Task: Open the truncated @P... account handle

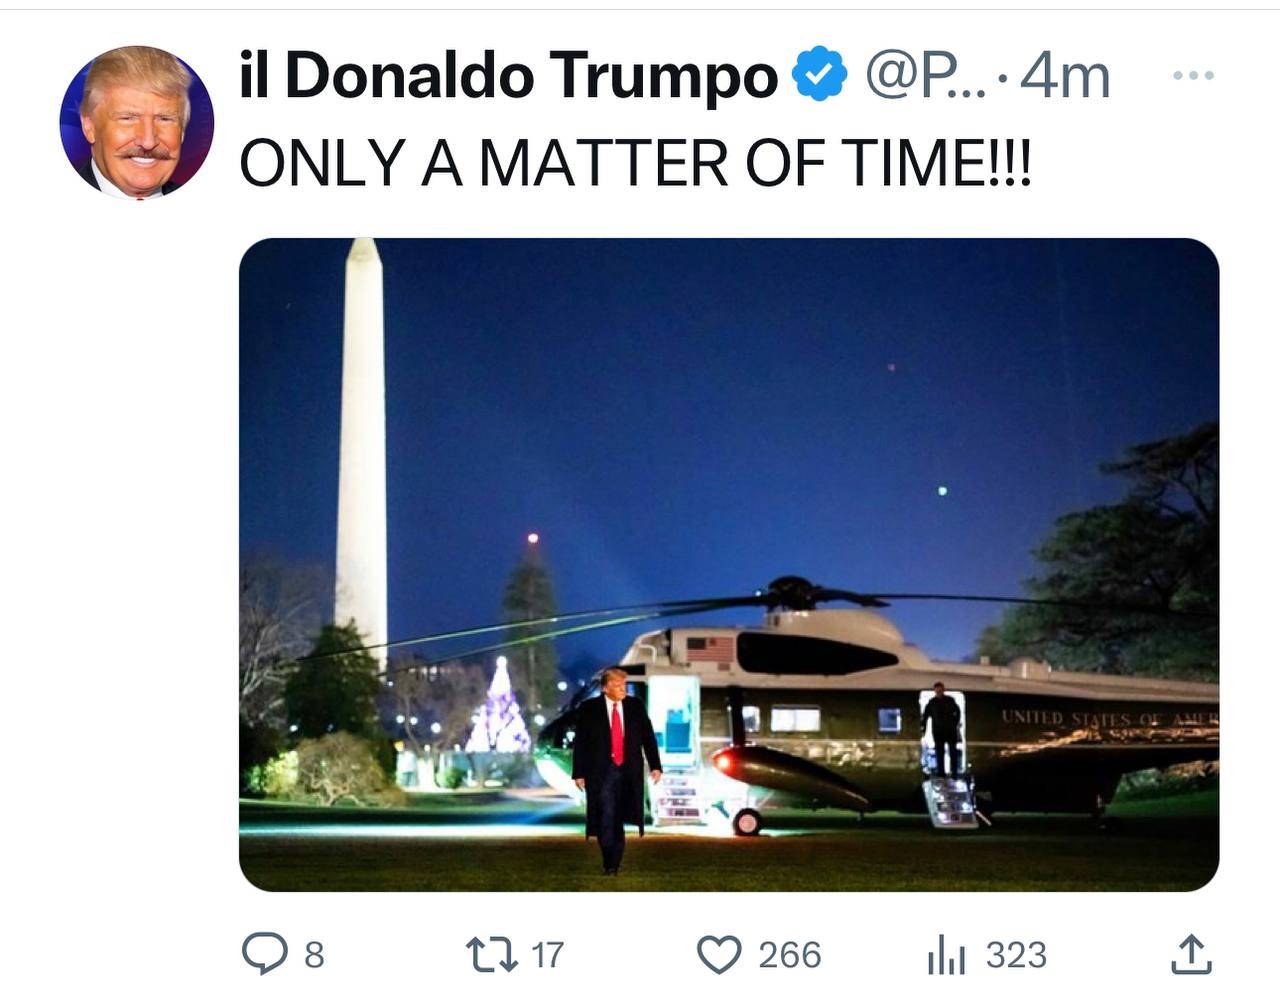Action: click(x=925, y=76)
